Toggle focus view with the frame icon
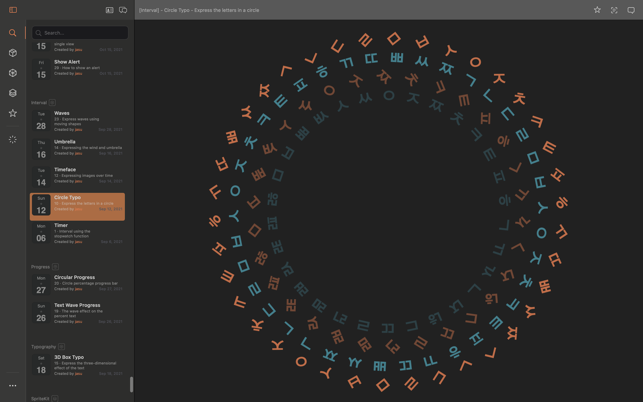Image resolution: width=643 pixels, height=402 pixels. point(614,10)
